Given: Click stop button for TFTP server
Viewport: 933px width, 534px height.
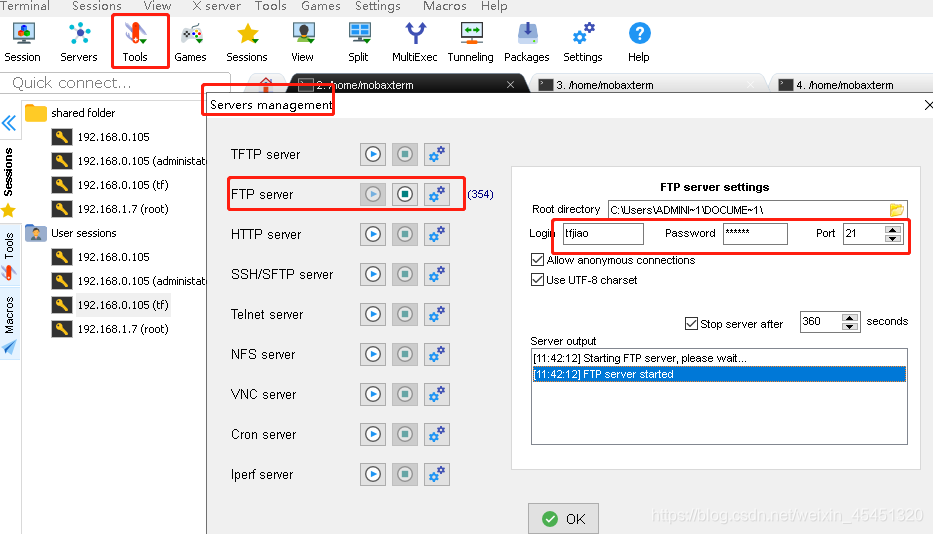Looking at the screenshot, I should pyautogui.click(x=405, y=154).
